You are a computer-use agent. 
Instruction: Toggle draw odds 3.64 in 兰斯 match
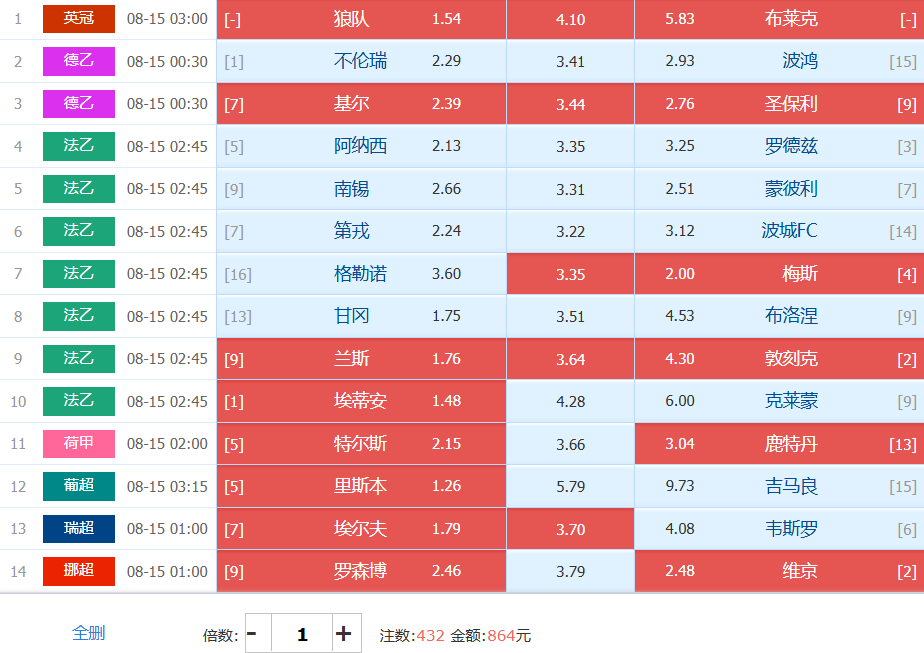(570, 358)
